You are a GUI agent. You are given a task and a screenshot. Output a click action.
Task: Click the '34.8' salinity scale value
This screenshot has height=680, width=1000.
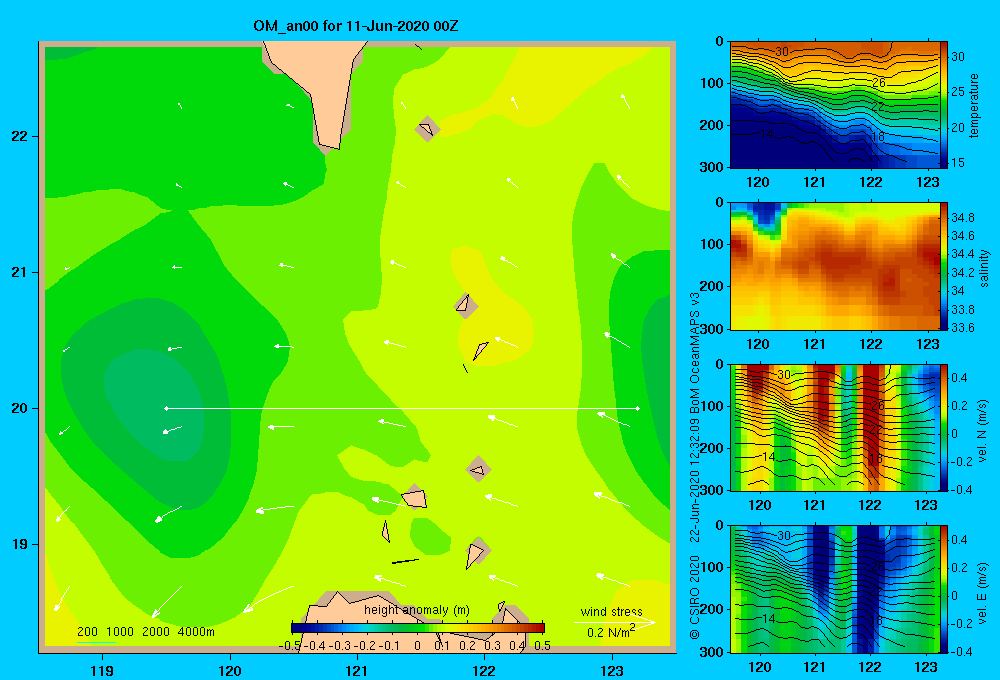(963, 218)
